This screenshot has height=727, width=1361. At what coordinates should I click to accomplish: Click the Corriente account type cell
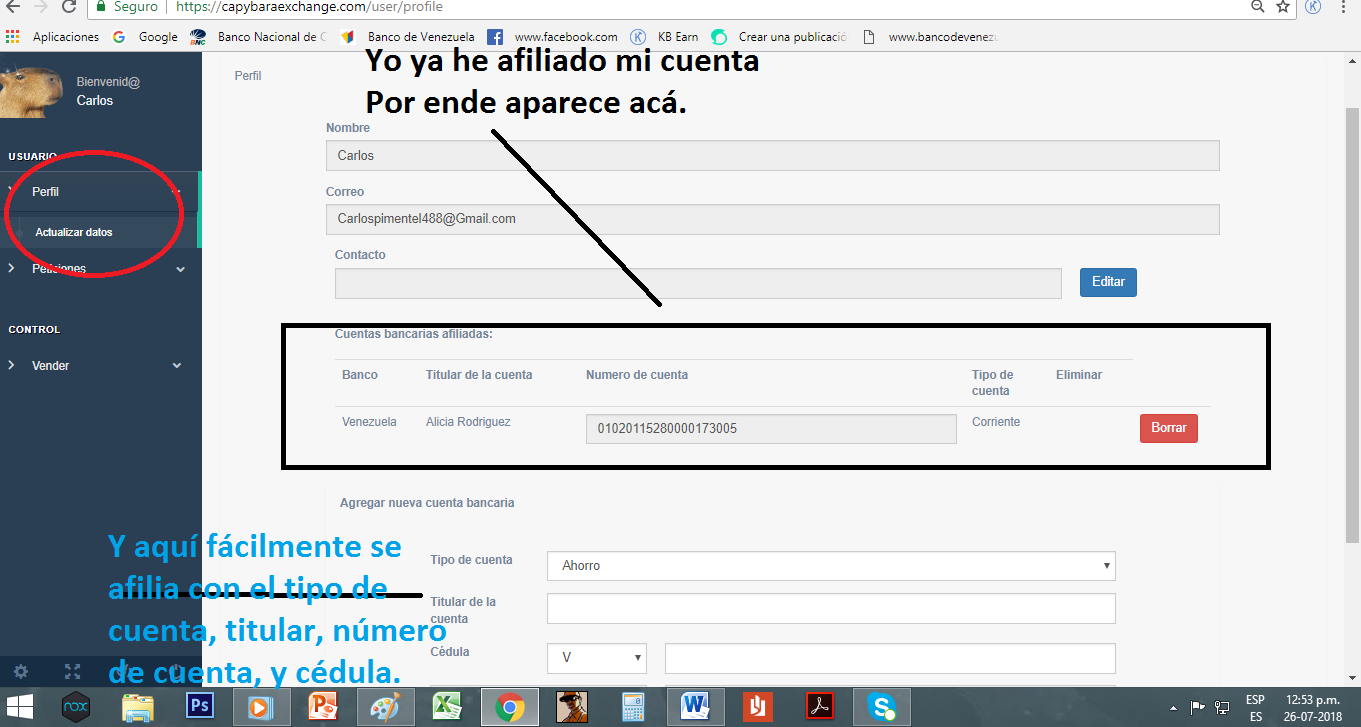[996, 422]
